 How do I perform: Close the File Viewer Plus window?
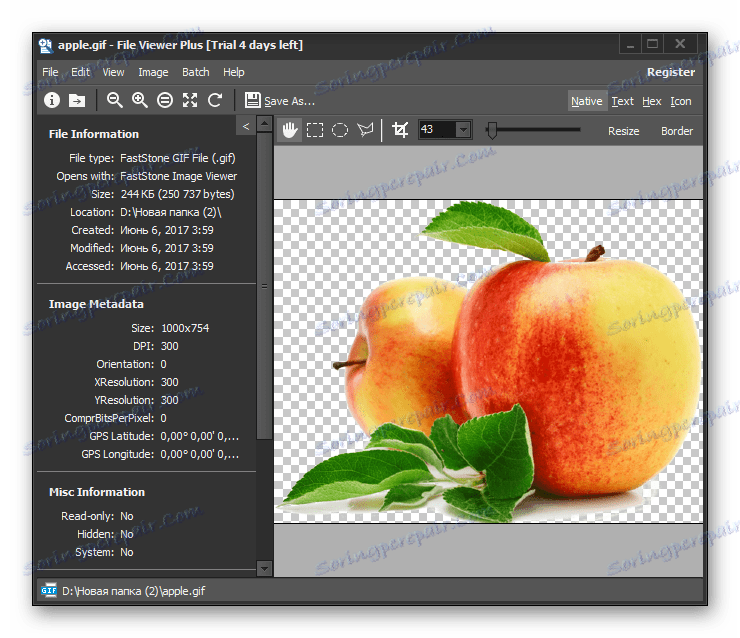680,44
